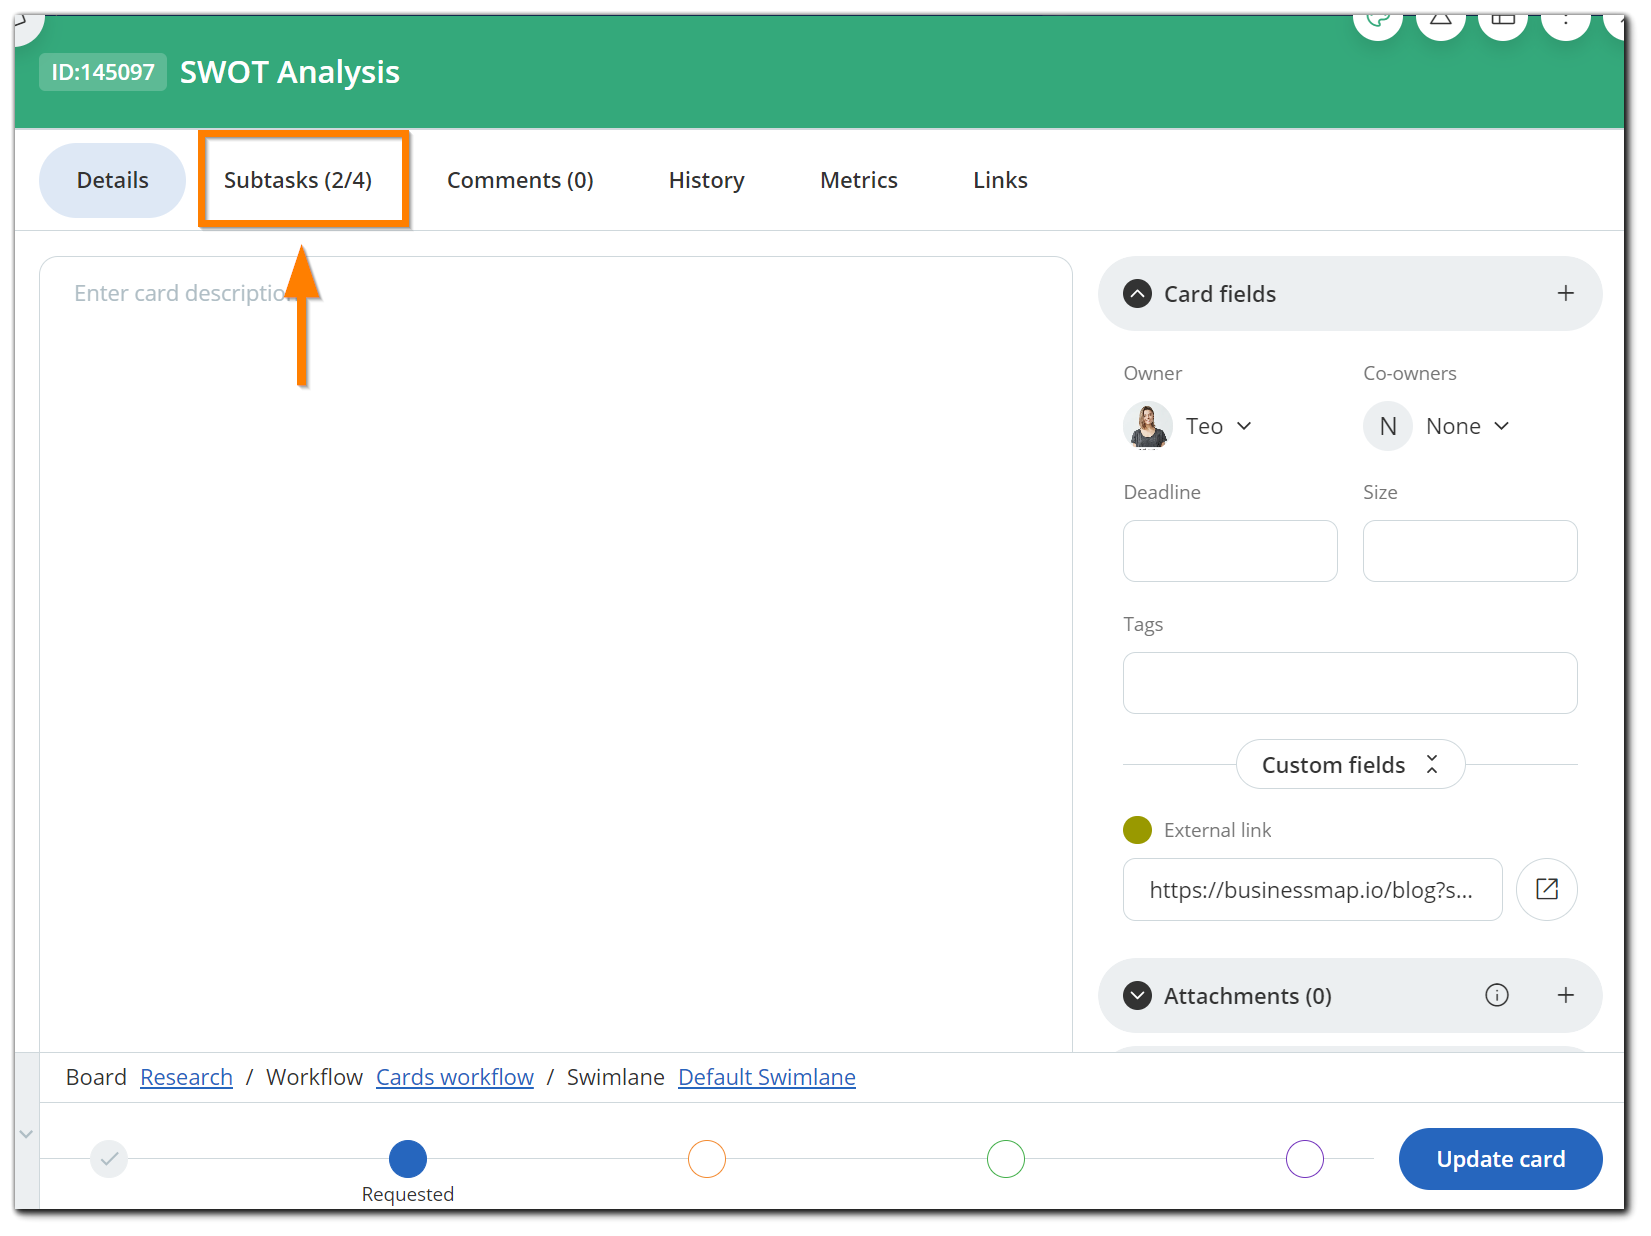1651x1236 pixels.
Task: Select the blue Requested workflow step
Action: 408,1159
